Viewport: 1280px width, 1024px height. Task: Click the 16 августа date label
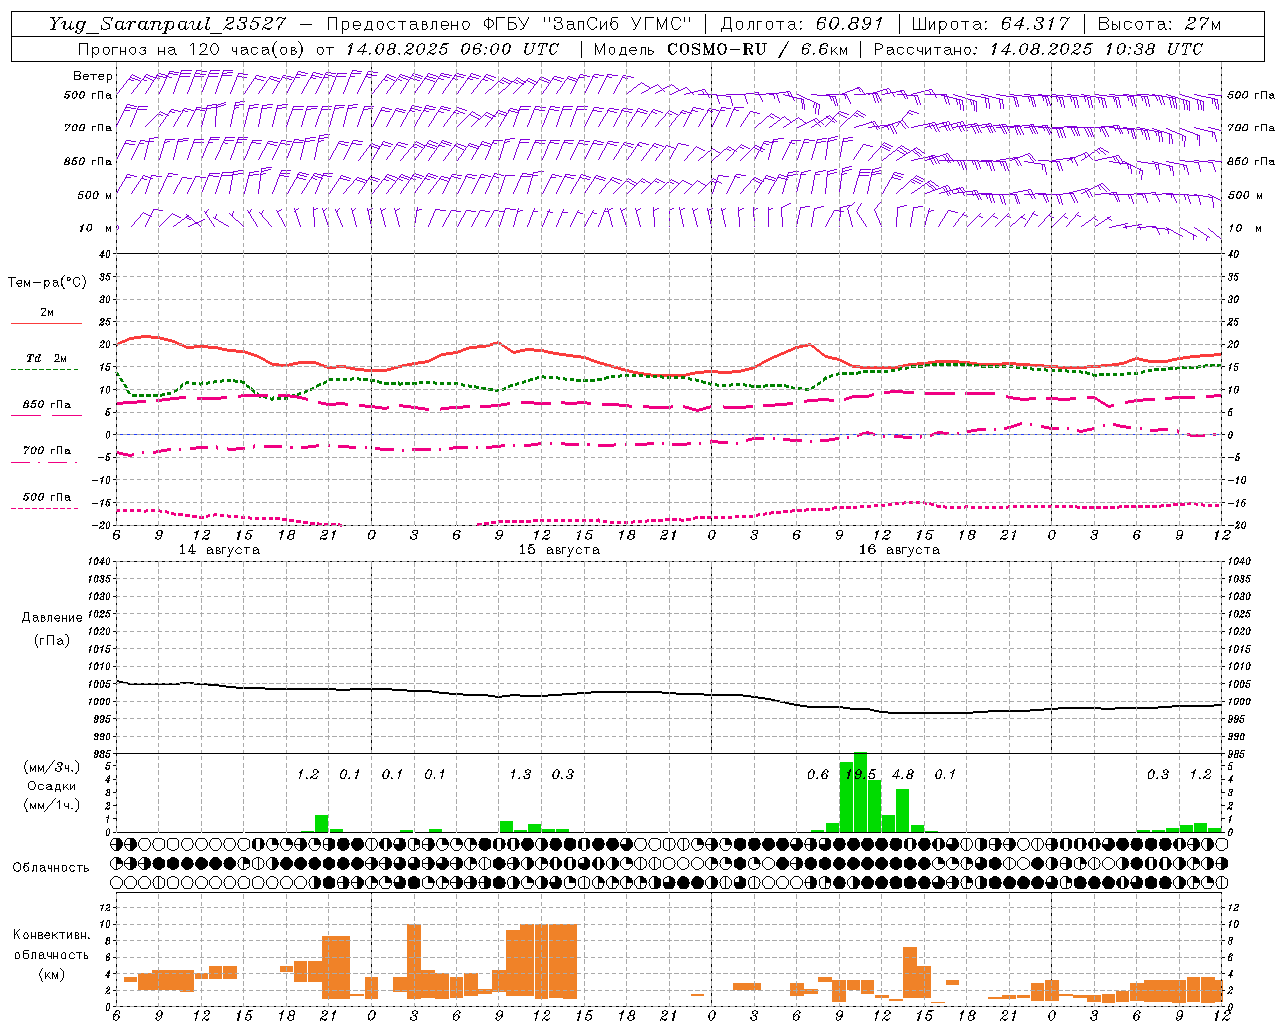899,550
